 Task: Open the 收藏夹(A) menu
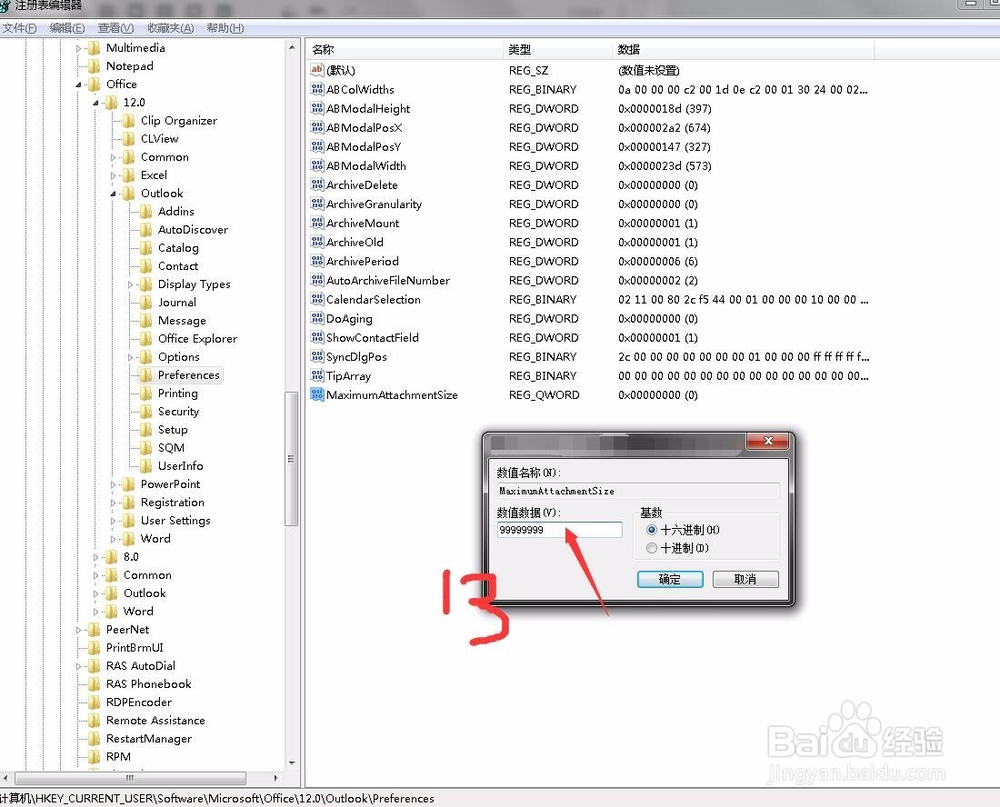click(x=170, y=28)
